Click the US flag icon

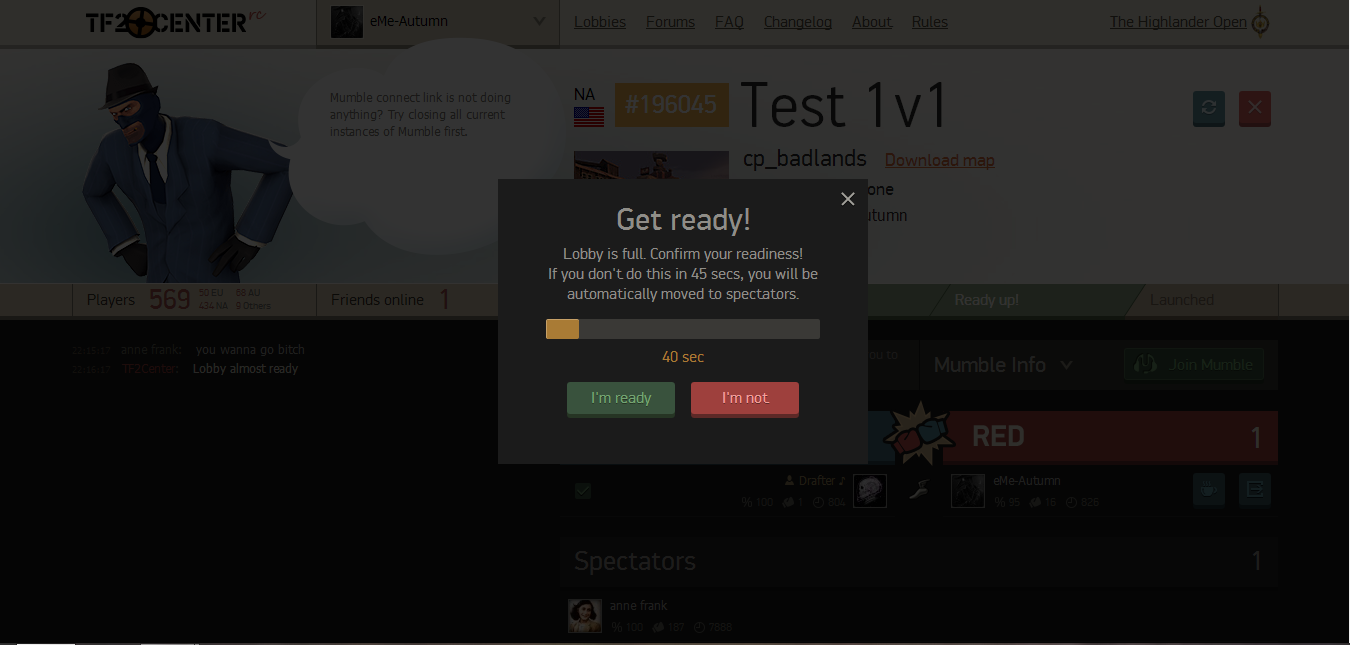tap(589, 117)
